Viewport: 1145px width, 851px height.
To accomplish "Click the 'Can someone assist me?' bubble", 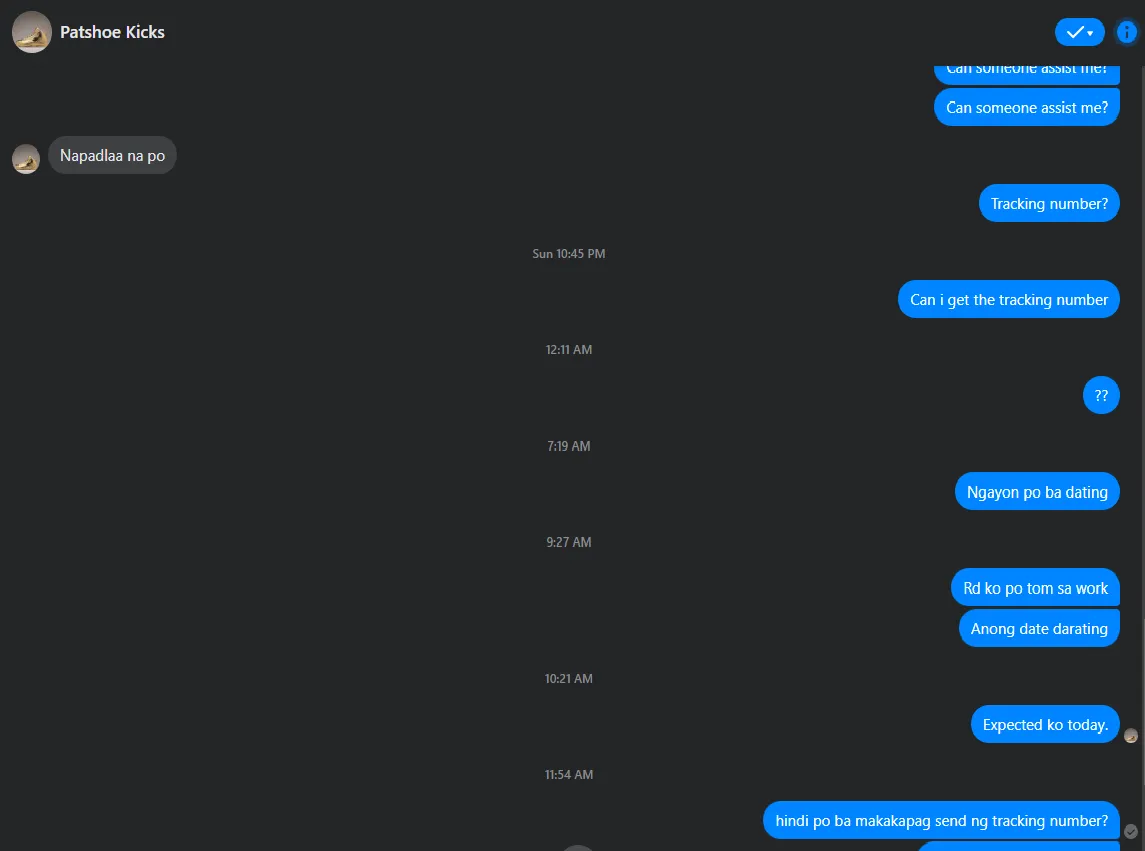I will (x=1027, y=107).
